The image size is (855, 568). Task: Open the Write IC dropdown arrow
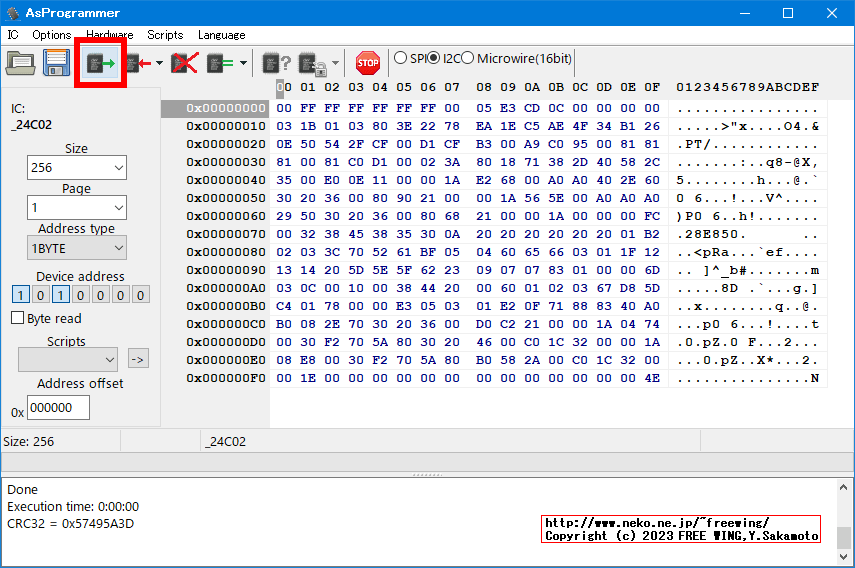(x=159, y=64)
